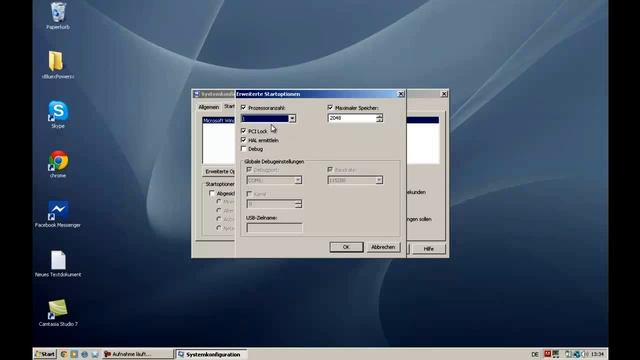This screenshot has width=640, height=360.
Task: Select the first radio under Abgesicherter Start
Action: click(219, 202)
